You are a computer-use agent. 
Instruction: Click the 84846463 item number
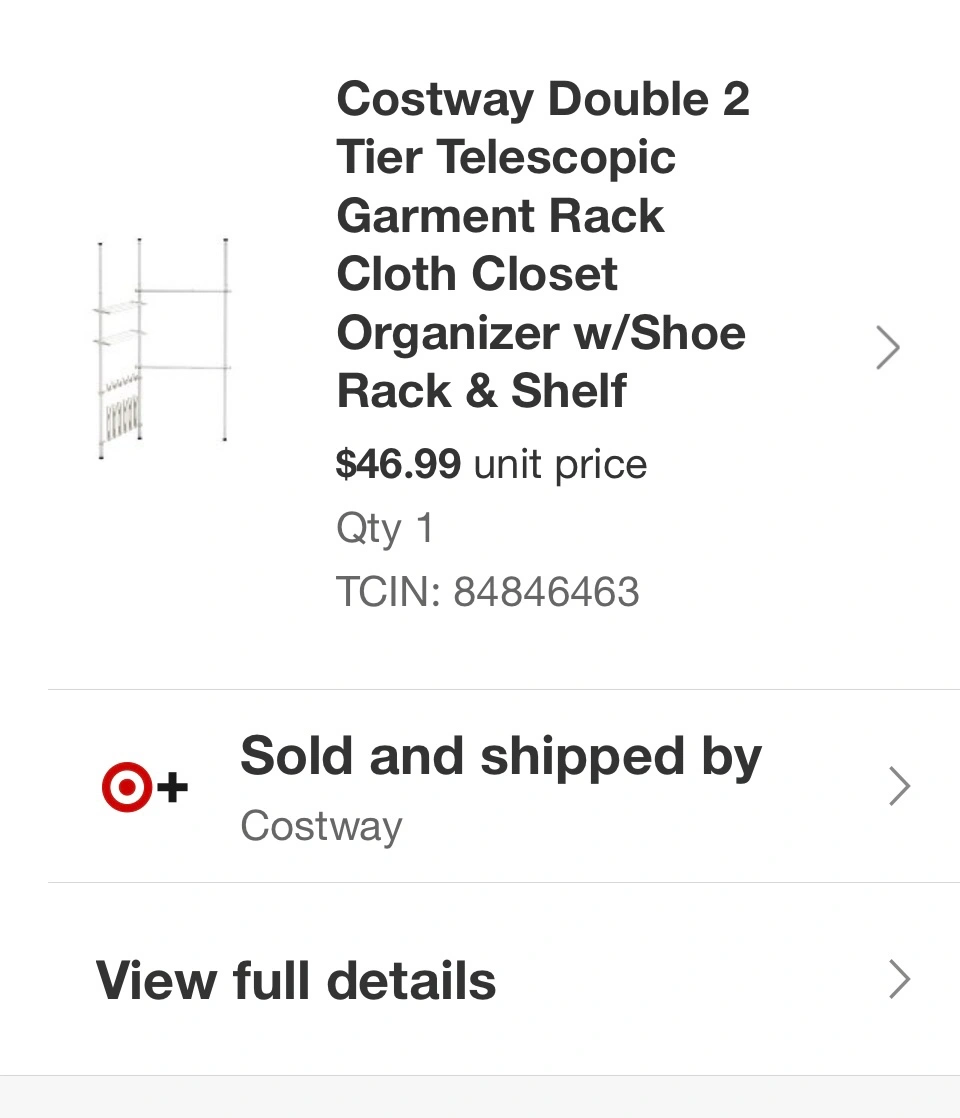[546, 592]
